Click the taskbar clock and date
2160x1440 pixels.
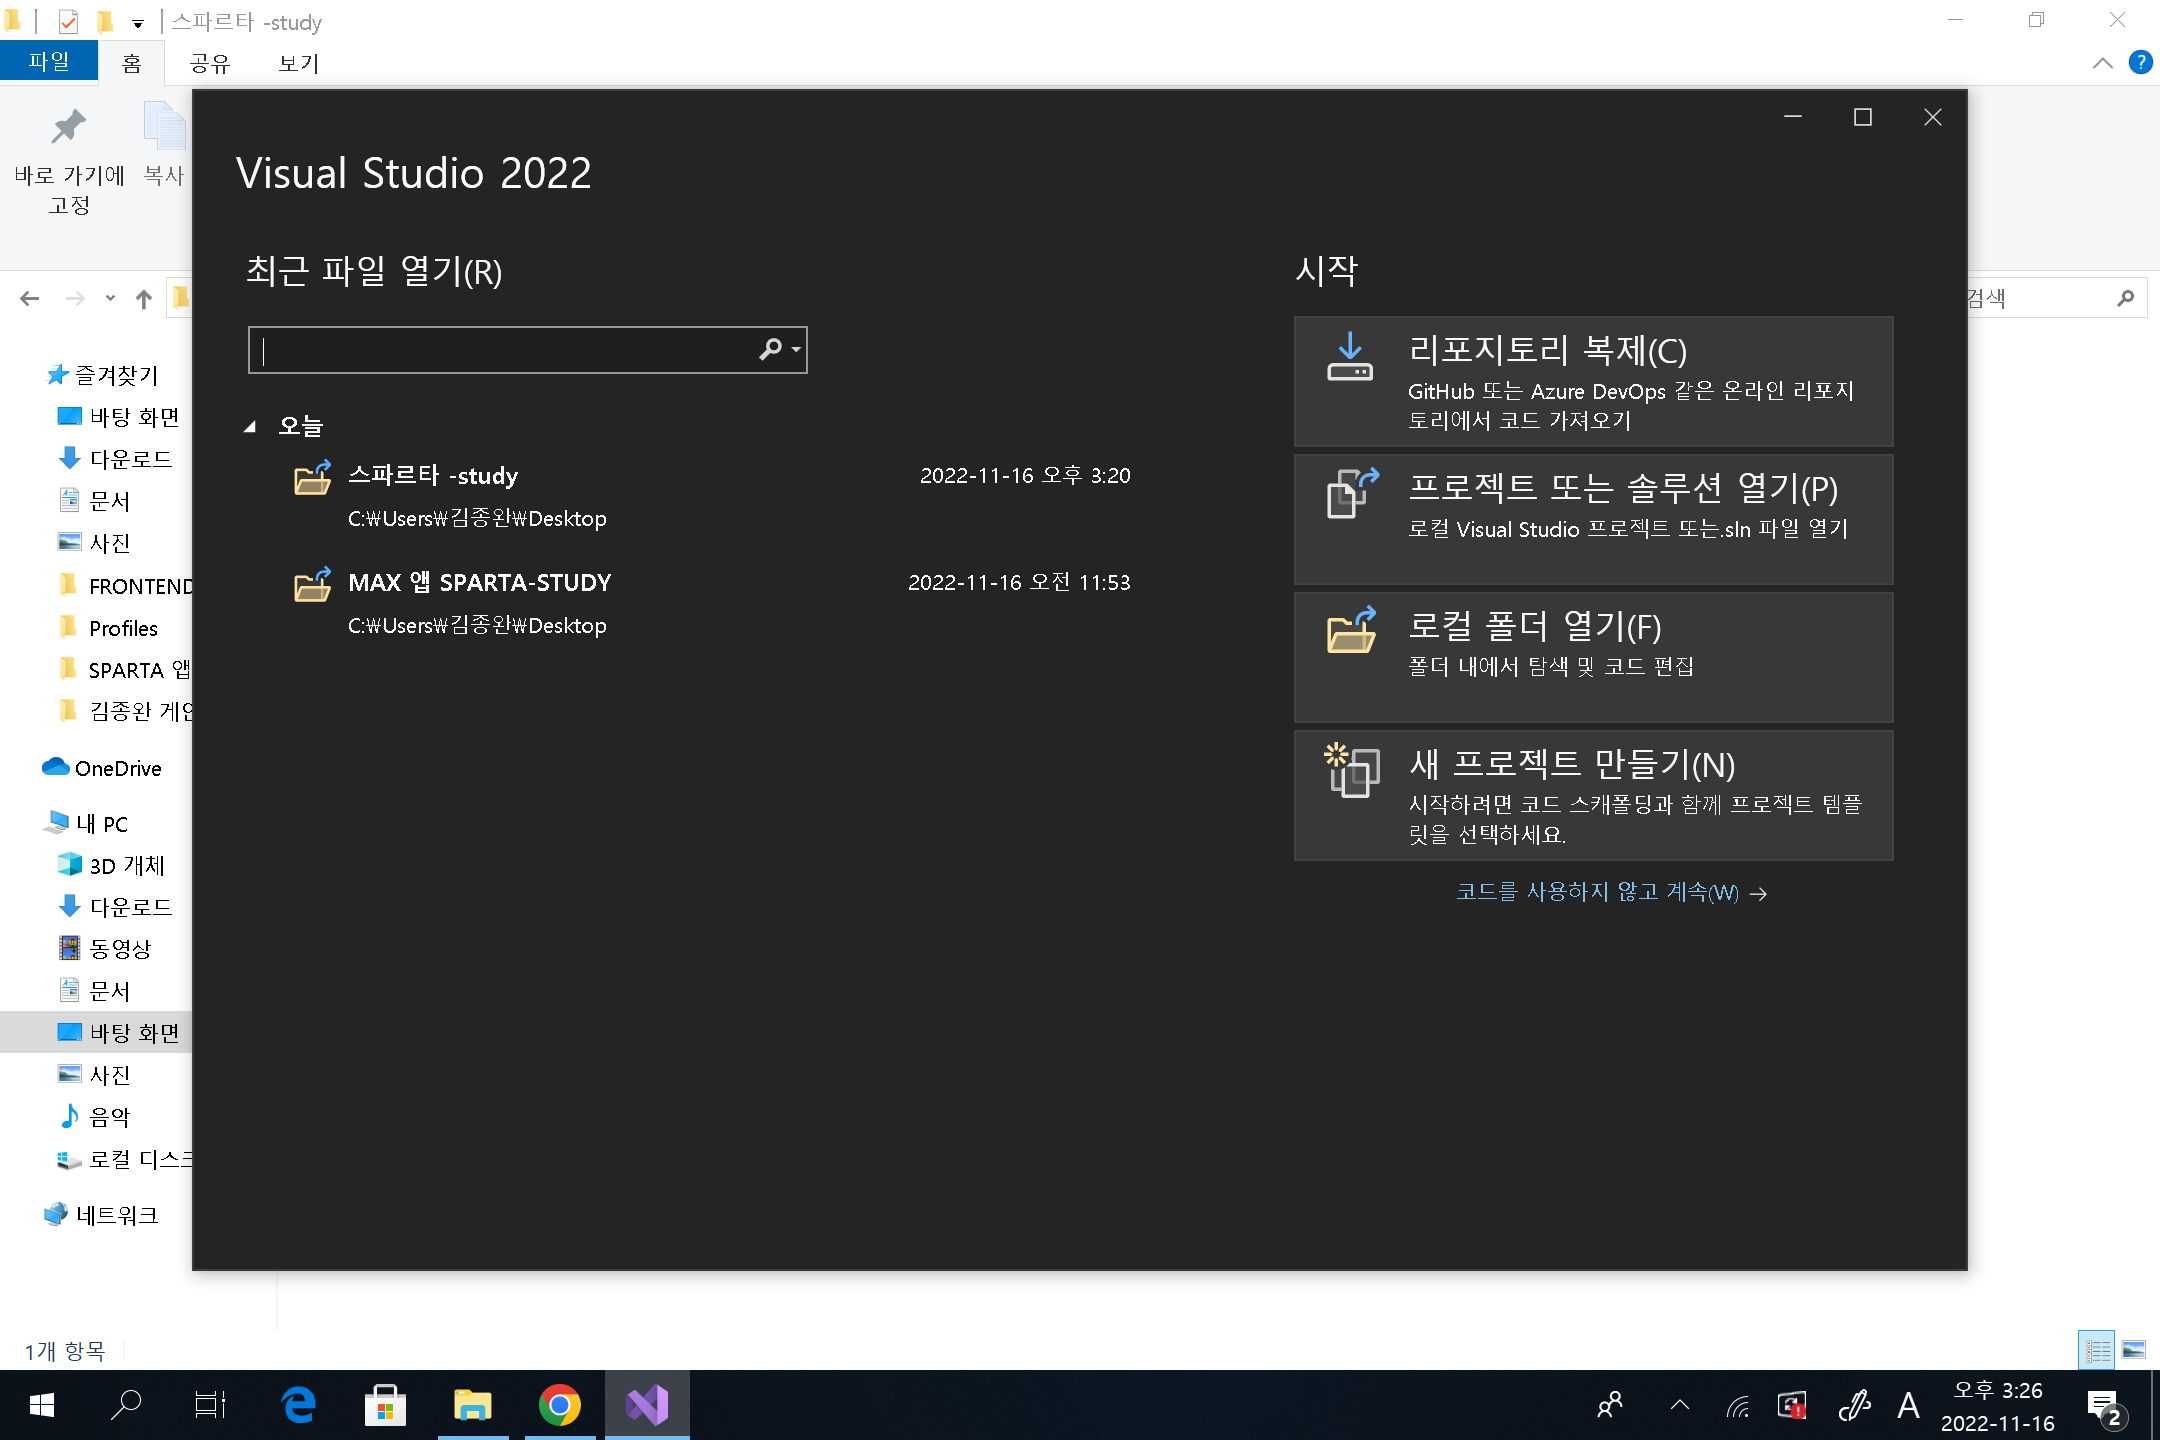1998,1406
